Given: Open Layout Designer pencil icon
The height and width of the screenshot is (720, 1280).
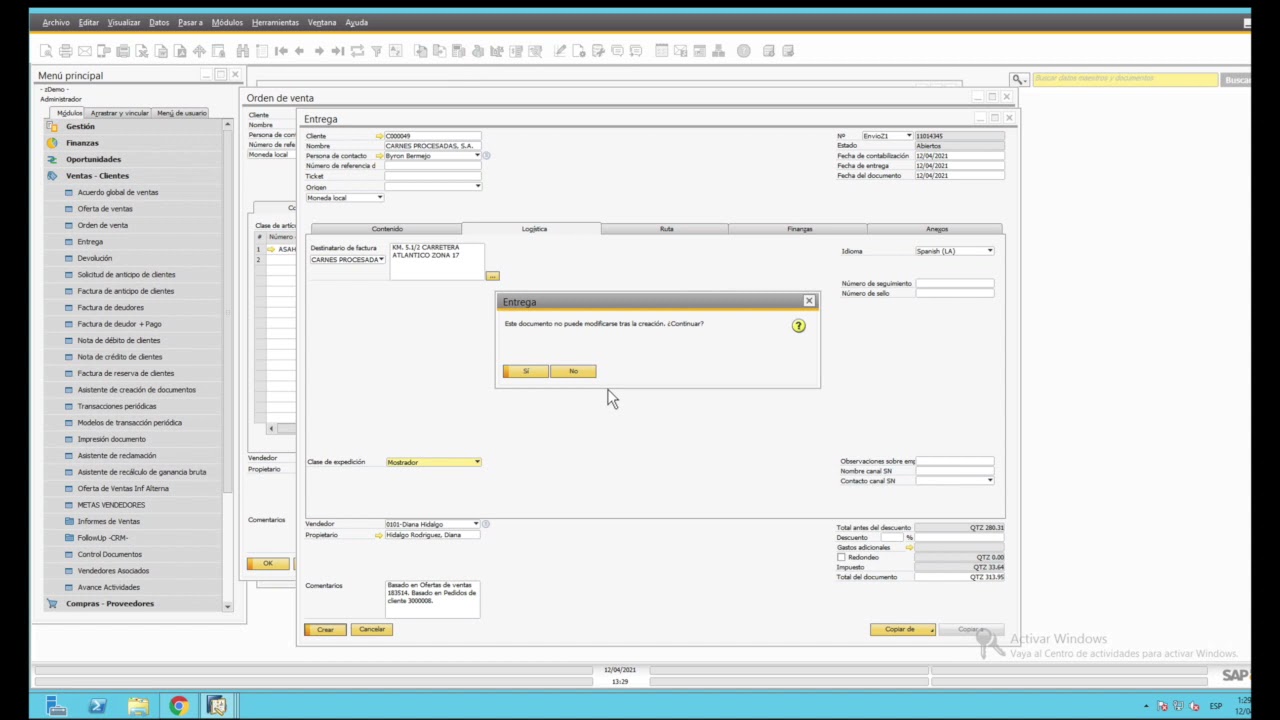Looking at the screenshot, I should pos(560,51).
